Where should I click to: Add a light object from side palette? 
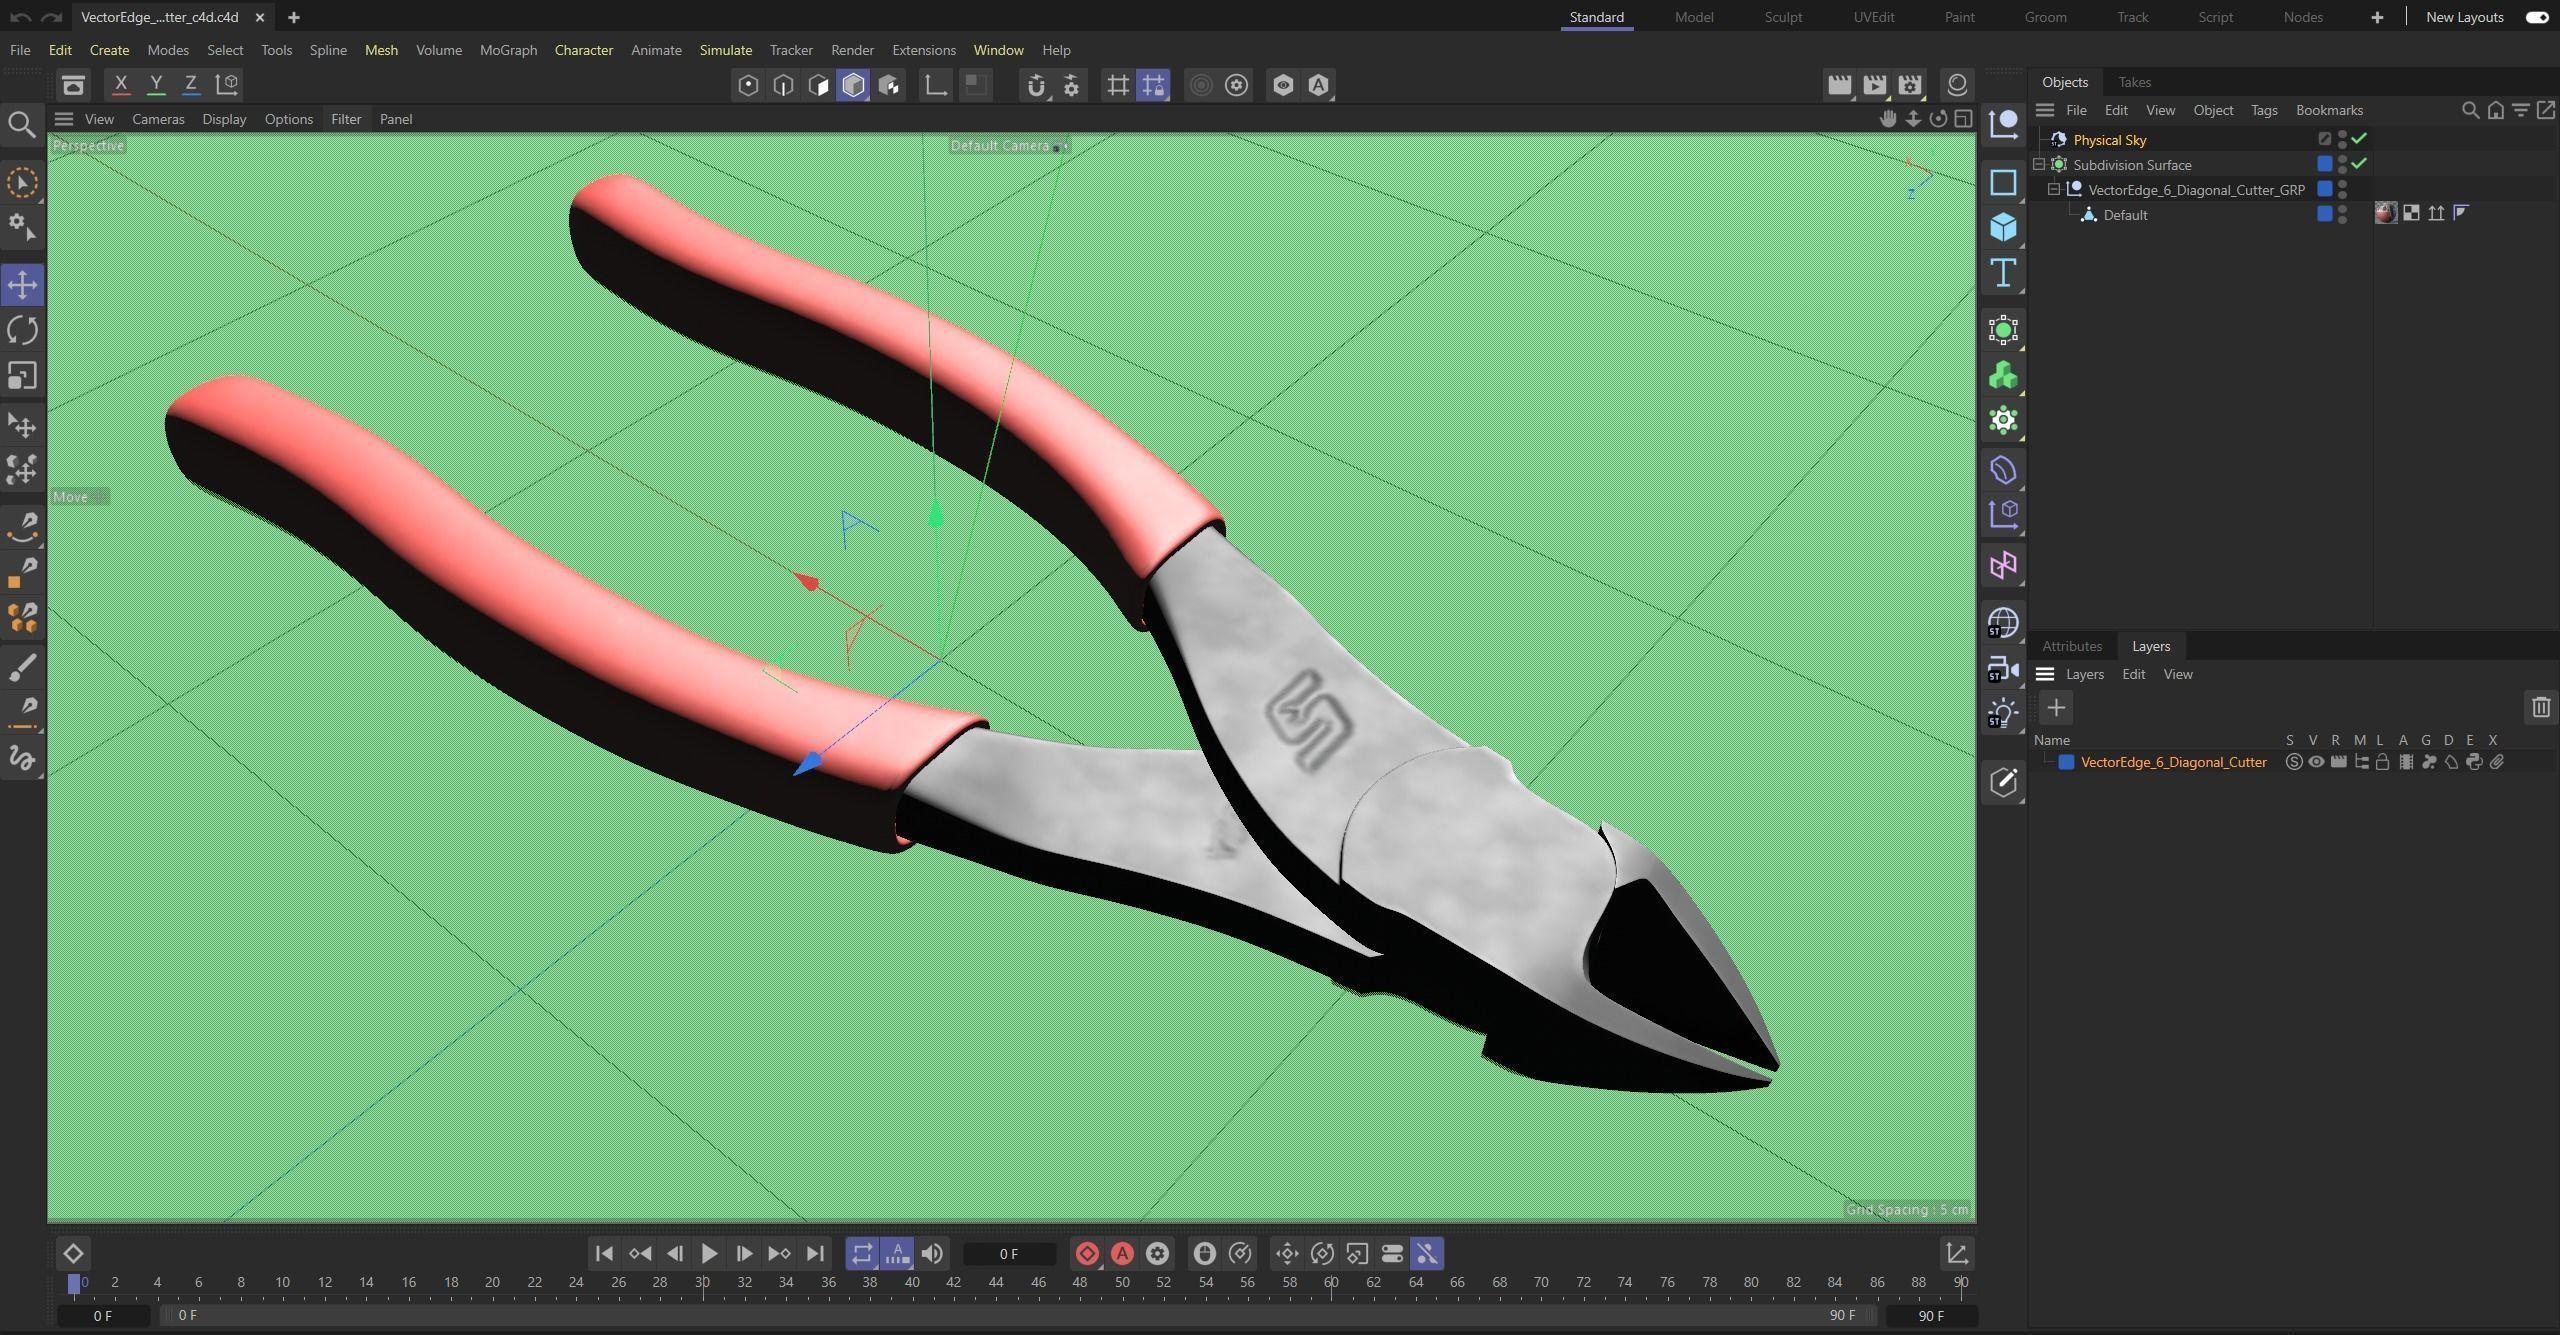click(2003, 714)
